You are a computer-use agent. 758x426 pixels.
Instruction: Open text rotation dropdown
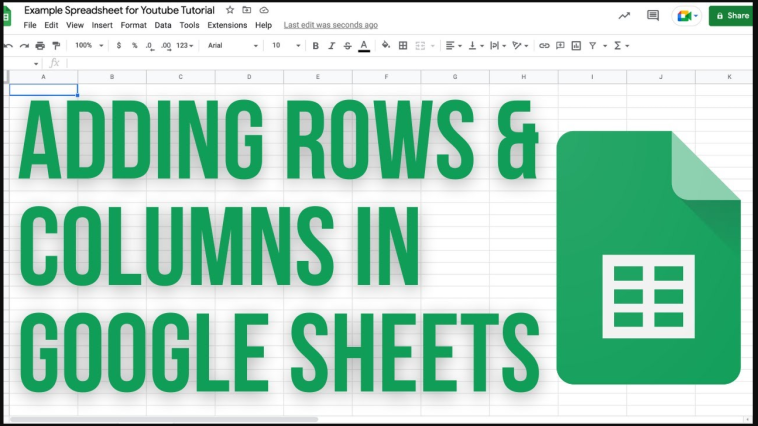pos(520,45)
